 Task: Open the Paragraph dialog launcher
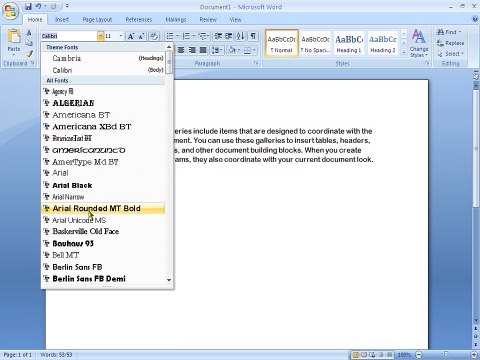[x=256, y=63]
